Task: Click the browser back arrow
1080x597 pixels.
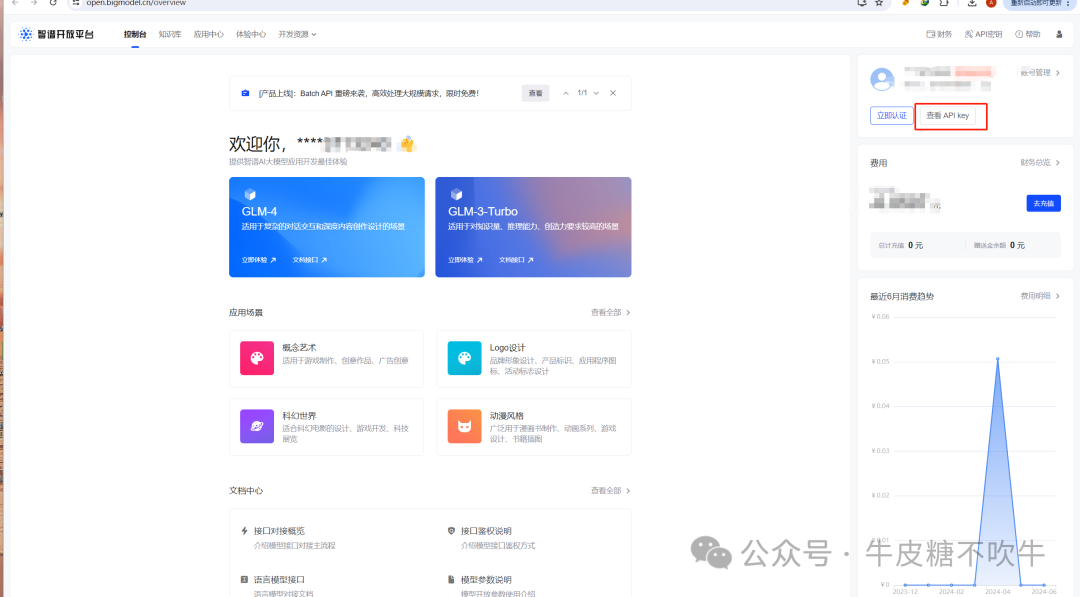Action: tap(15, 3)
